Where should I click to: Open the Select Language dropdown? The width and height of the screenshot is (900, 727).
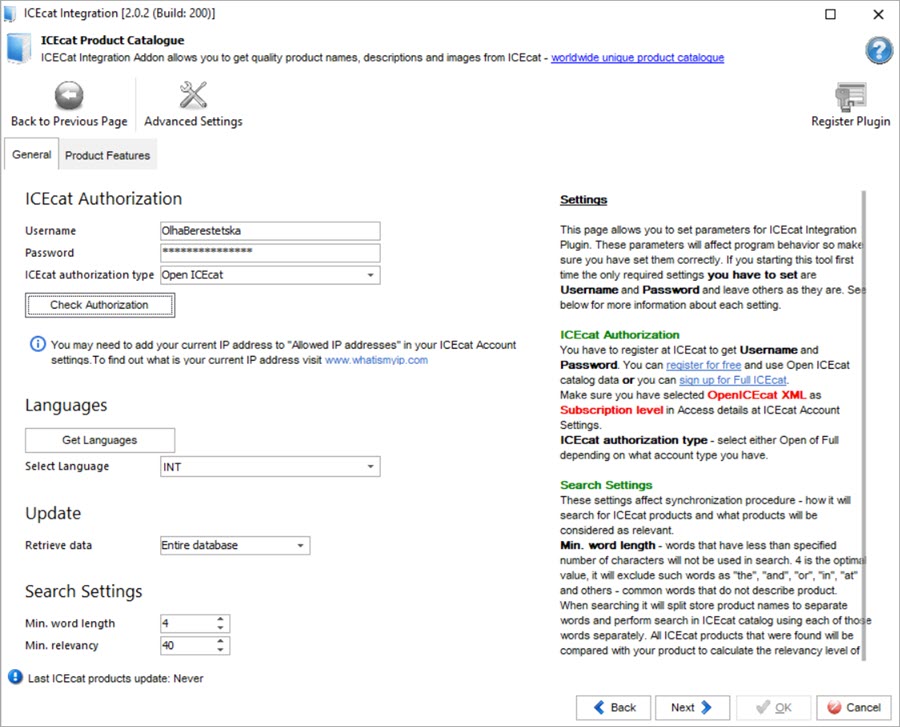click(270, 466)
